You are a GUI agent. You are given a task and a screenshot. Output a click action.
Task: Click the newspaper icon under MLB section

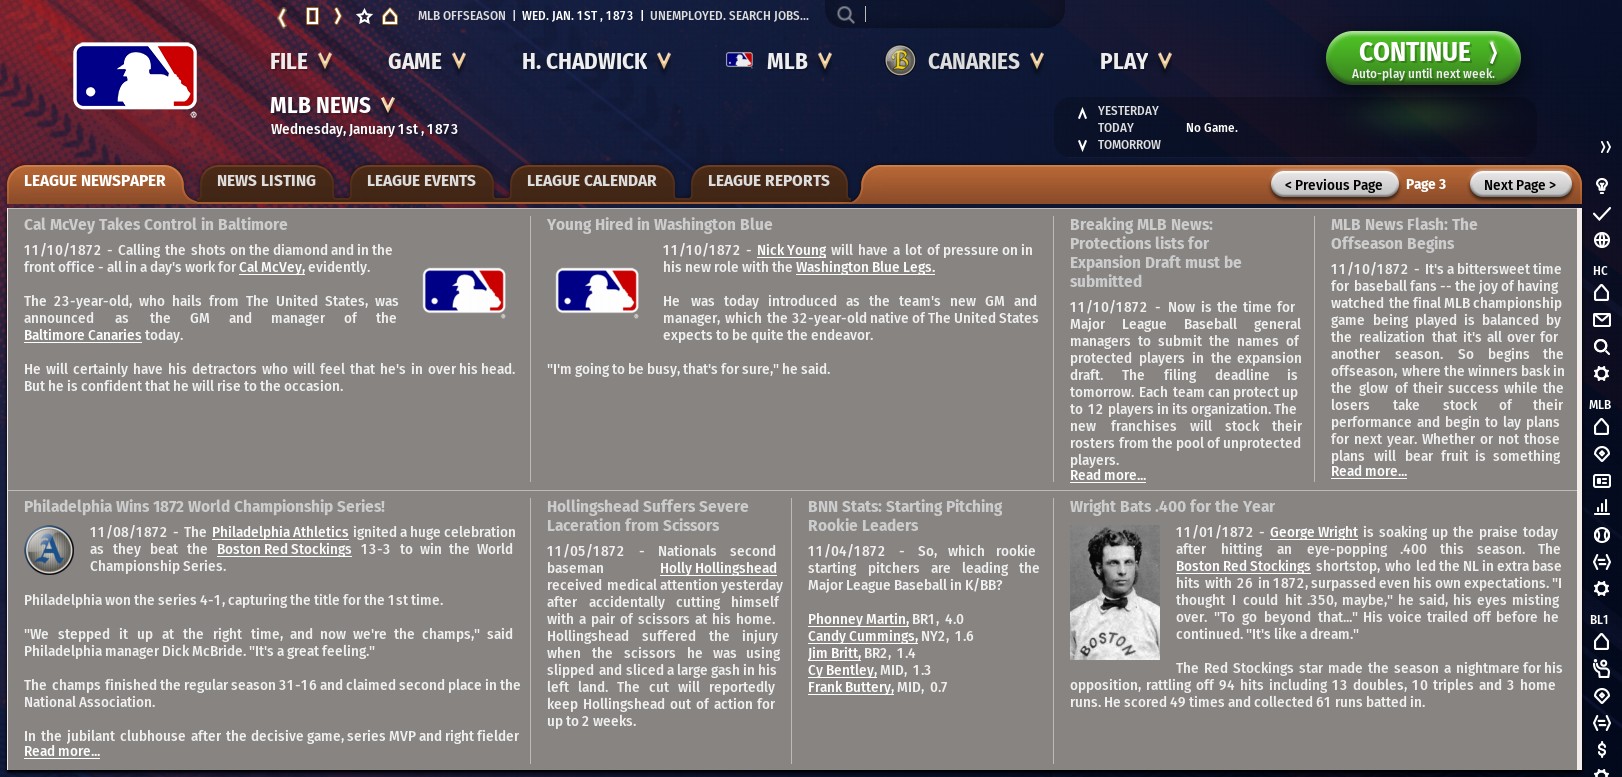coord(1601,481)
